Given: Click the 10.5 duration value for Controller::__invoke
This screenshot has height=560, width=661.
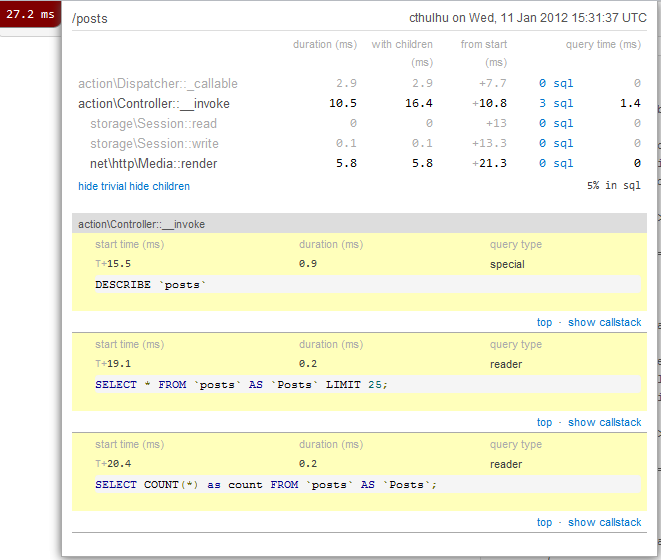Looking at the screenshot, I should (343, 103).
